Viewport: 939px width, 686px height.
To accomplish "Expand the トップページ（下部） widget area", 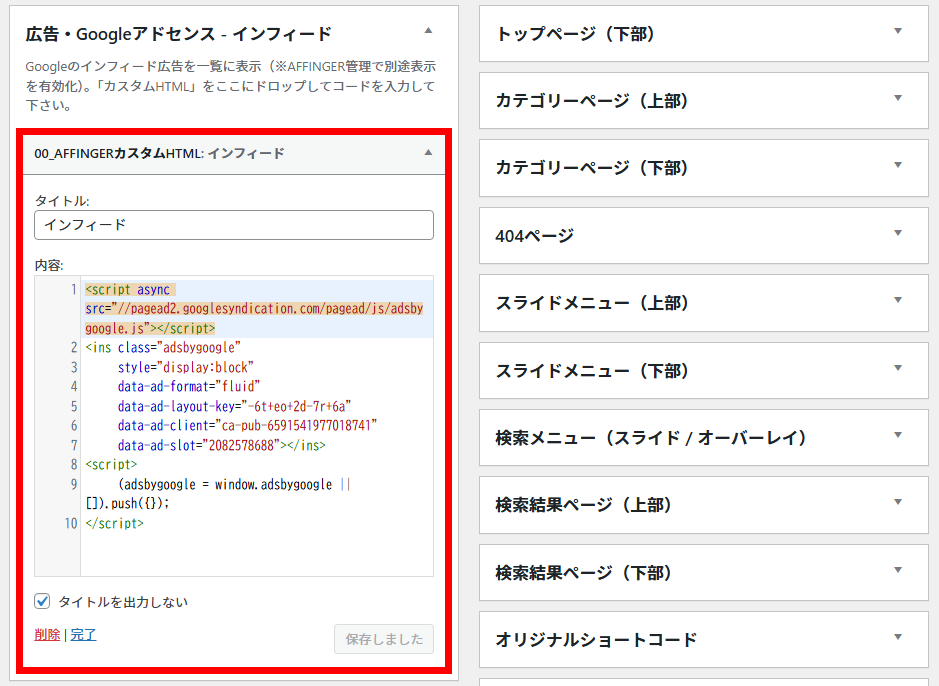I will point(897,32).
